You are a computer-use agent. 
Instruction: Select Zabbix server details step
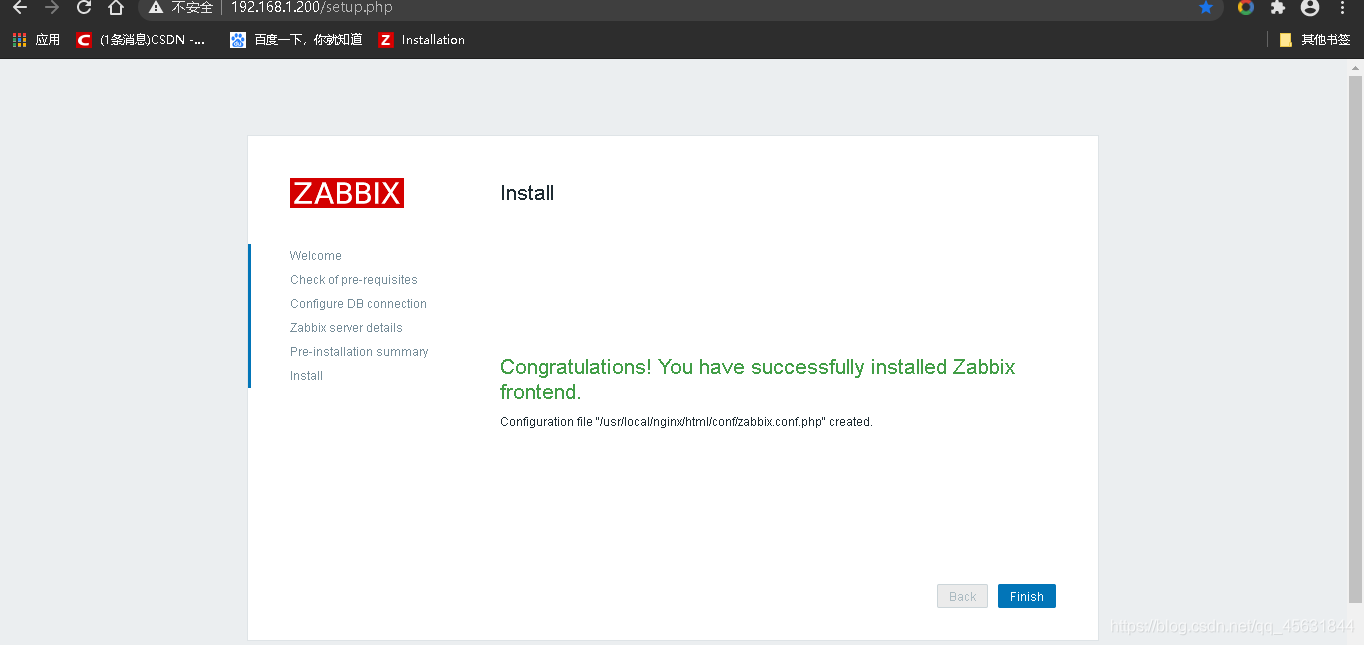(346, 328)
